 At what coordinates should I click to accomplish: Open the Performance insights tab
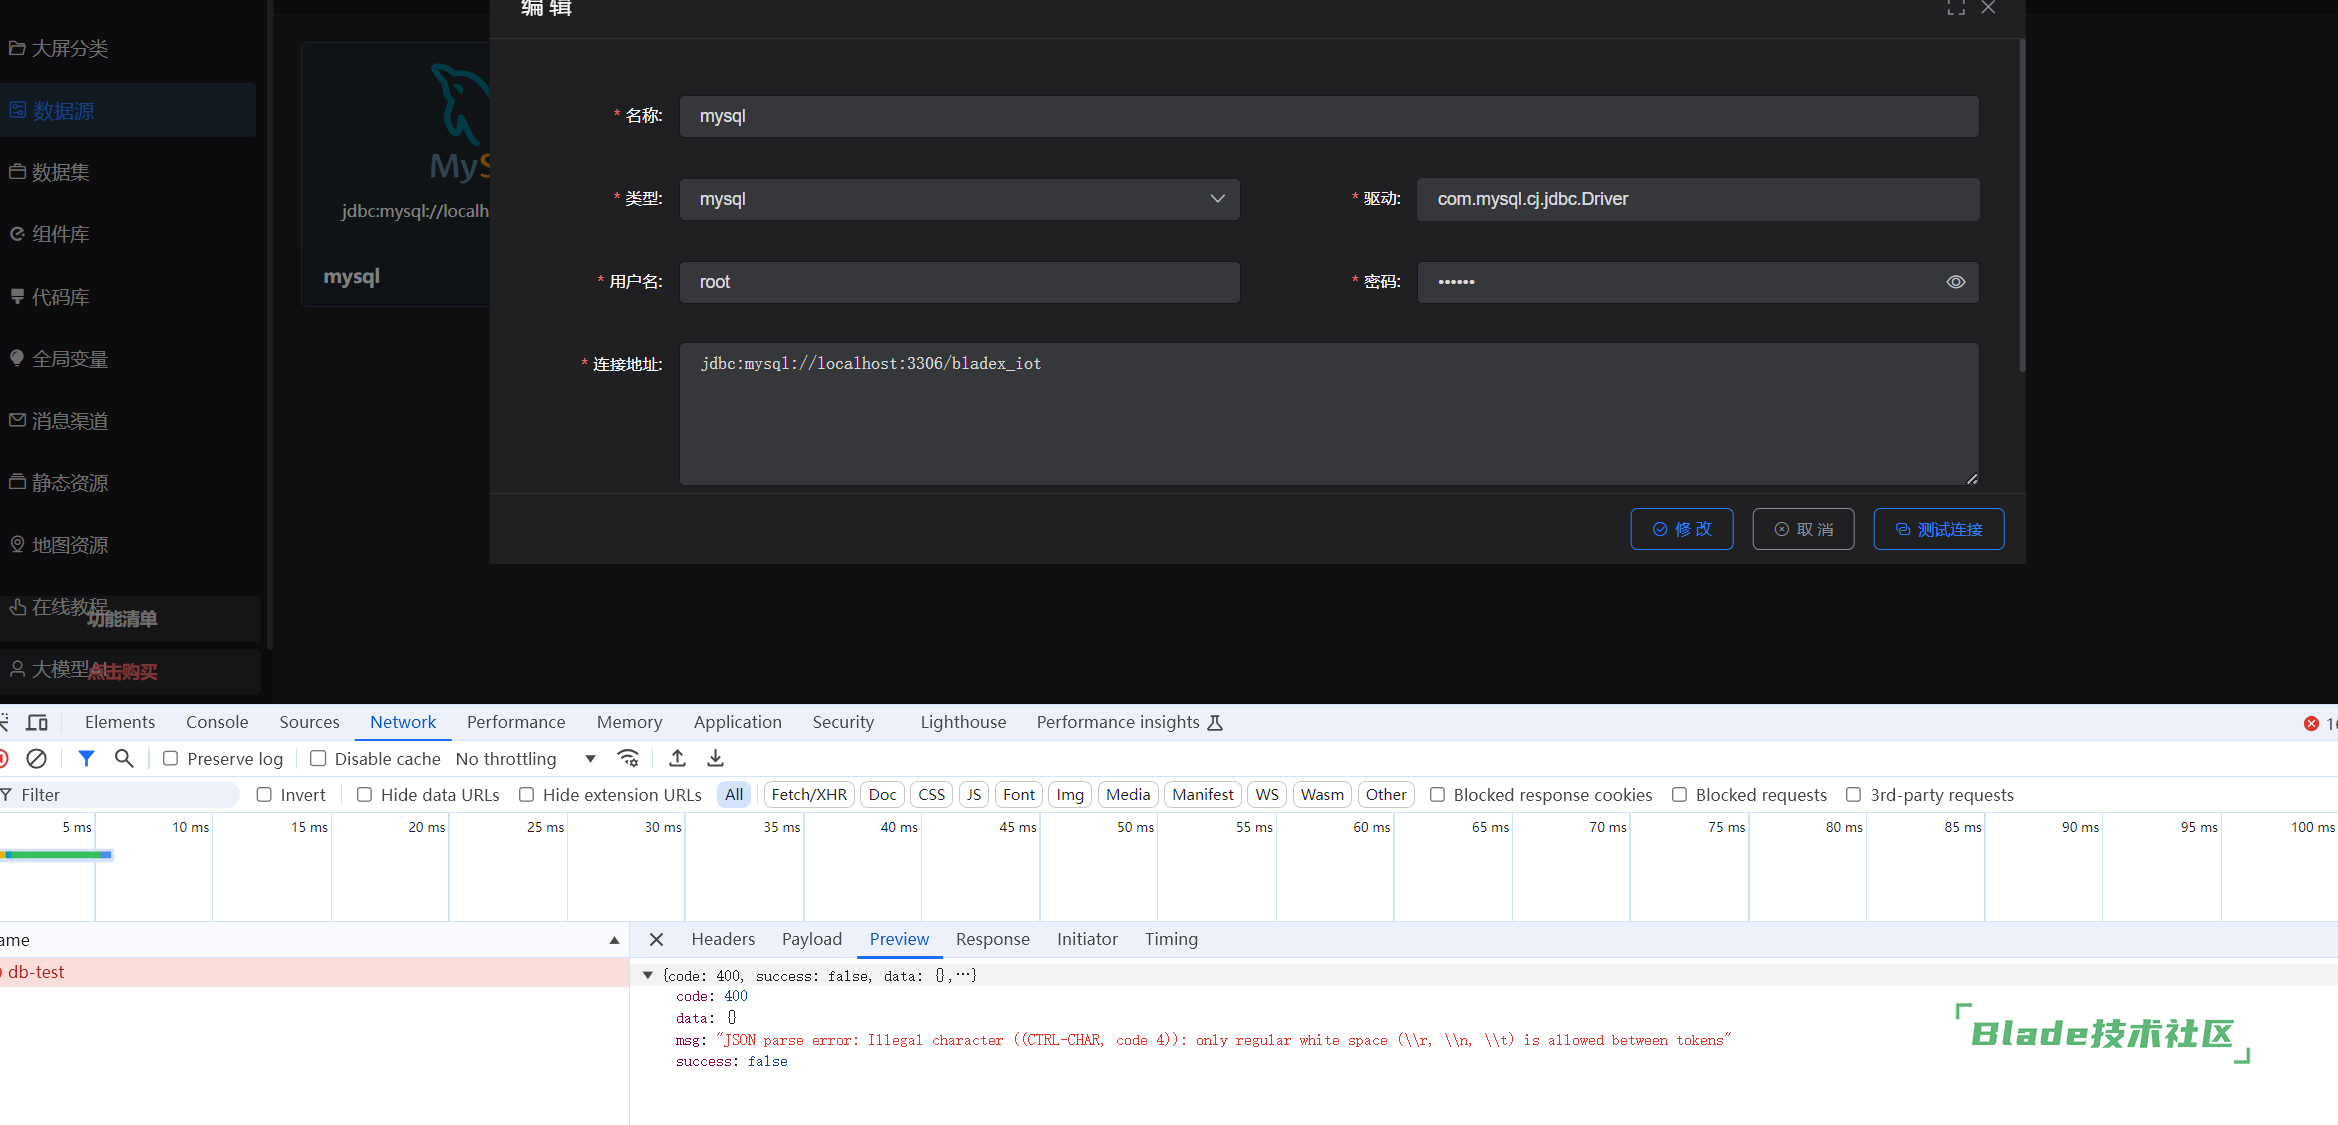(1129, 722)
